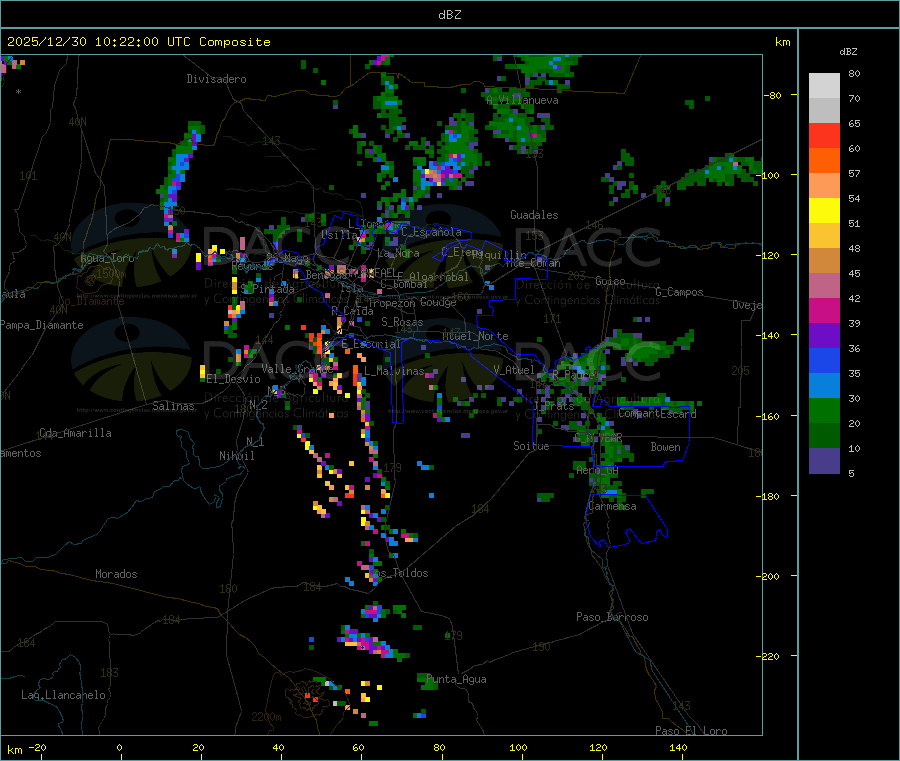
Task: Select the G_Campos label
Action: click(x=679, y=292)
